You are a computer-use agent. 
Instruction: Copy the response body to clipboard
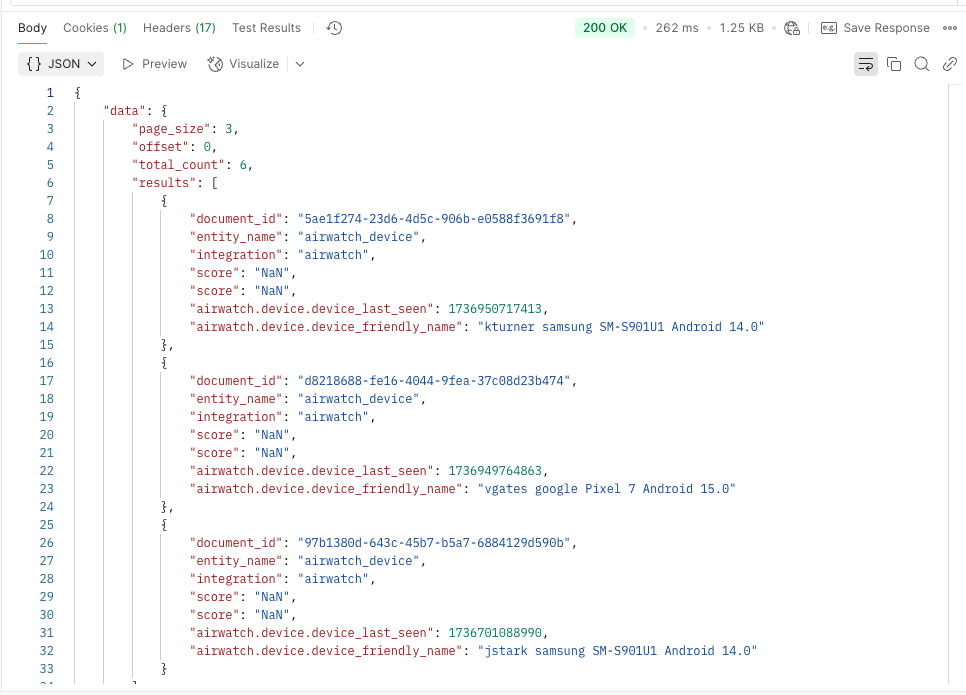893,63
